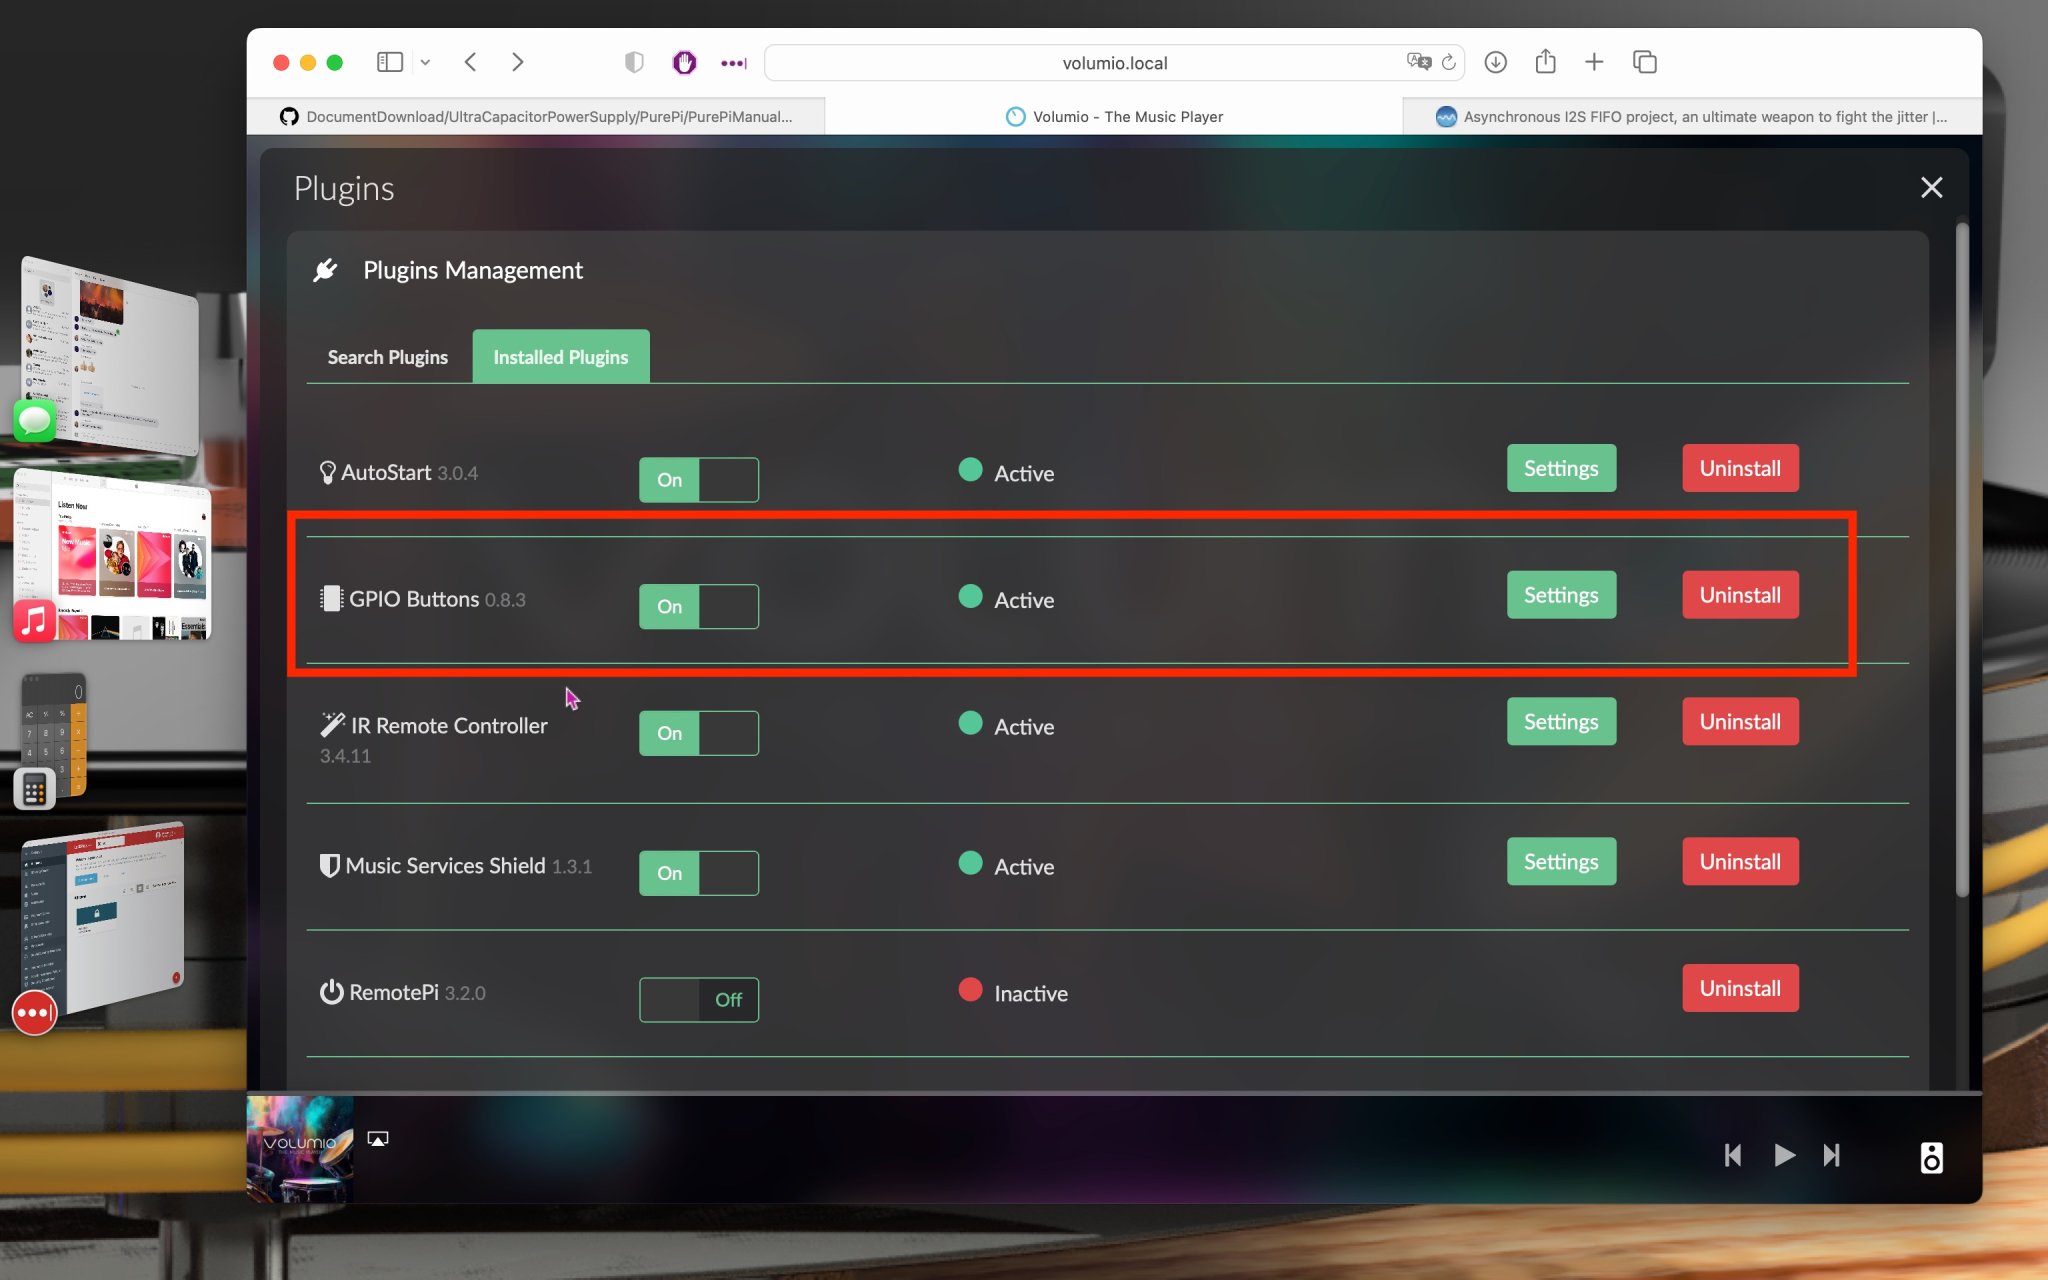Click the AutoStart Active status text
Screen dimensions: 2048x1280
[1024, 473]
